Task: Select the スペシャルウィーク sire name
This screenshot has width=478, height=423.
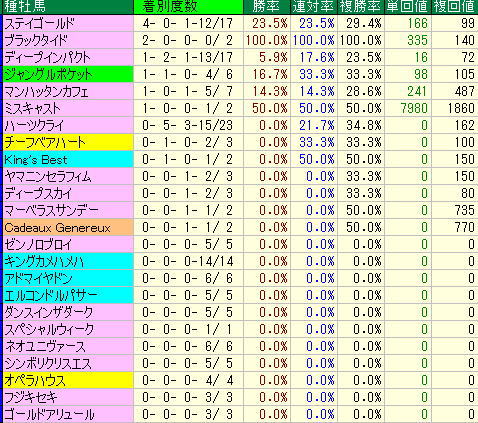Action: pyautogui.click(x=49, y=329)
